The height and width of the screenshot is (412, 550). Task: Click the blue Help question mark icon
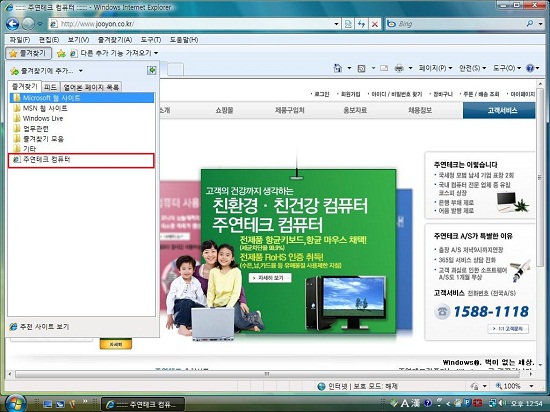[530, 68]
